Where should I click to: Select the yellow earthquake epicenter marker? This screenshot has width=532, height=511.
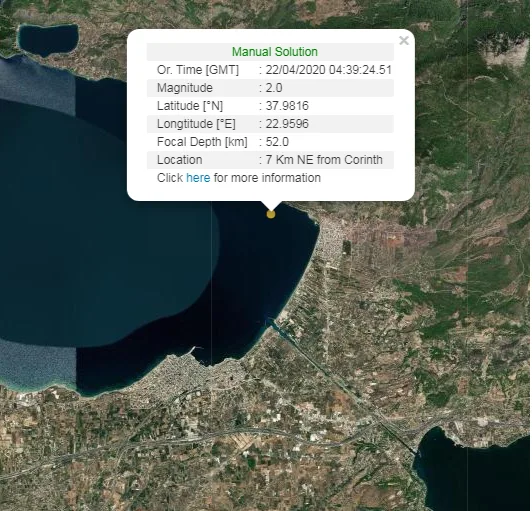271,214
